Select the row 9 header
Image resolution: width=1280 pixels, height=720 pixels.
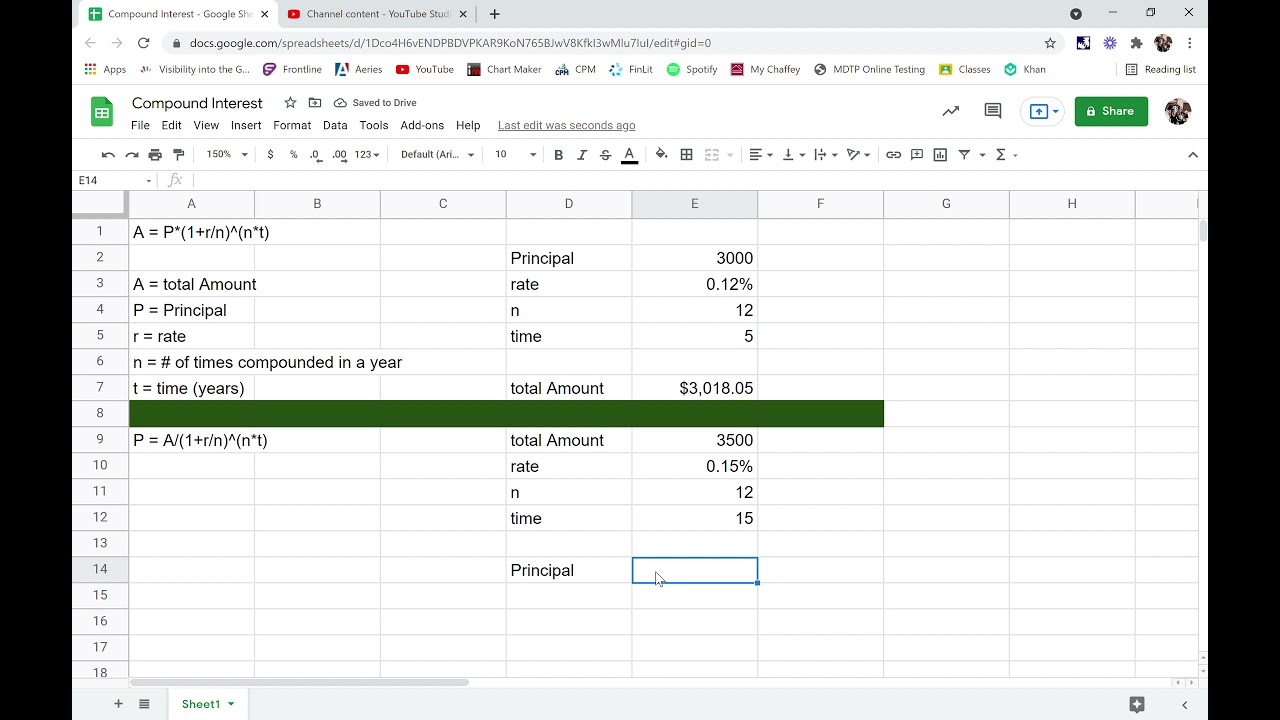coord(100,440)
